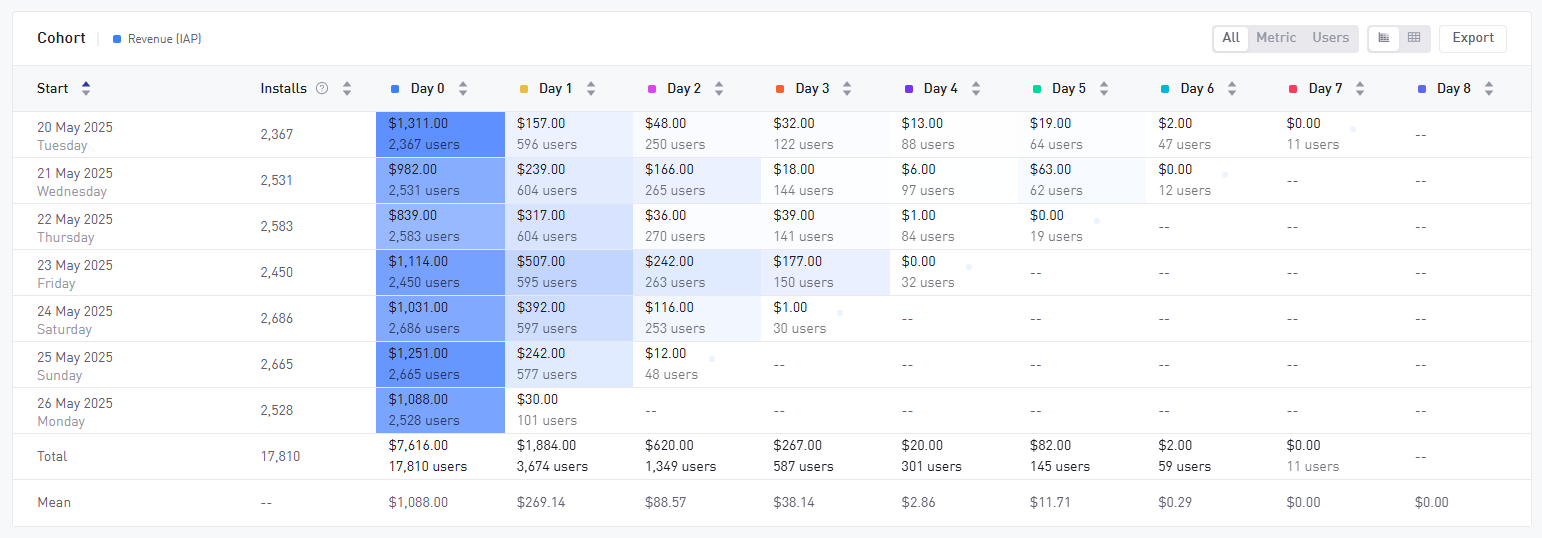This screenshot has width=1542, height=538.
Task: Open the Installs help tooltip icon
Action: [322, 88]
